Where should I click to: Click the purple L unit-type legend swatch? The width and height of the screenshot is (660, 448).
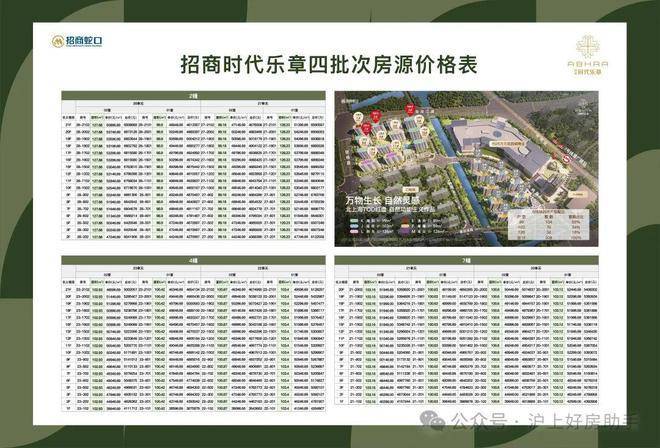[354, 232]
